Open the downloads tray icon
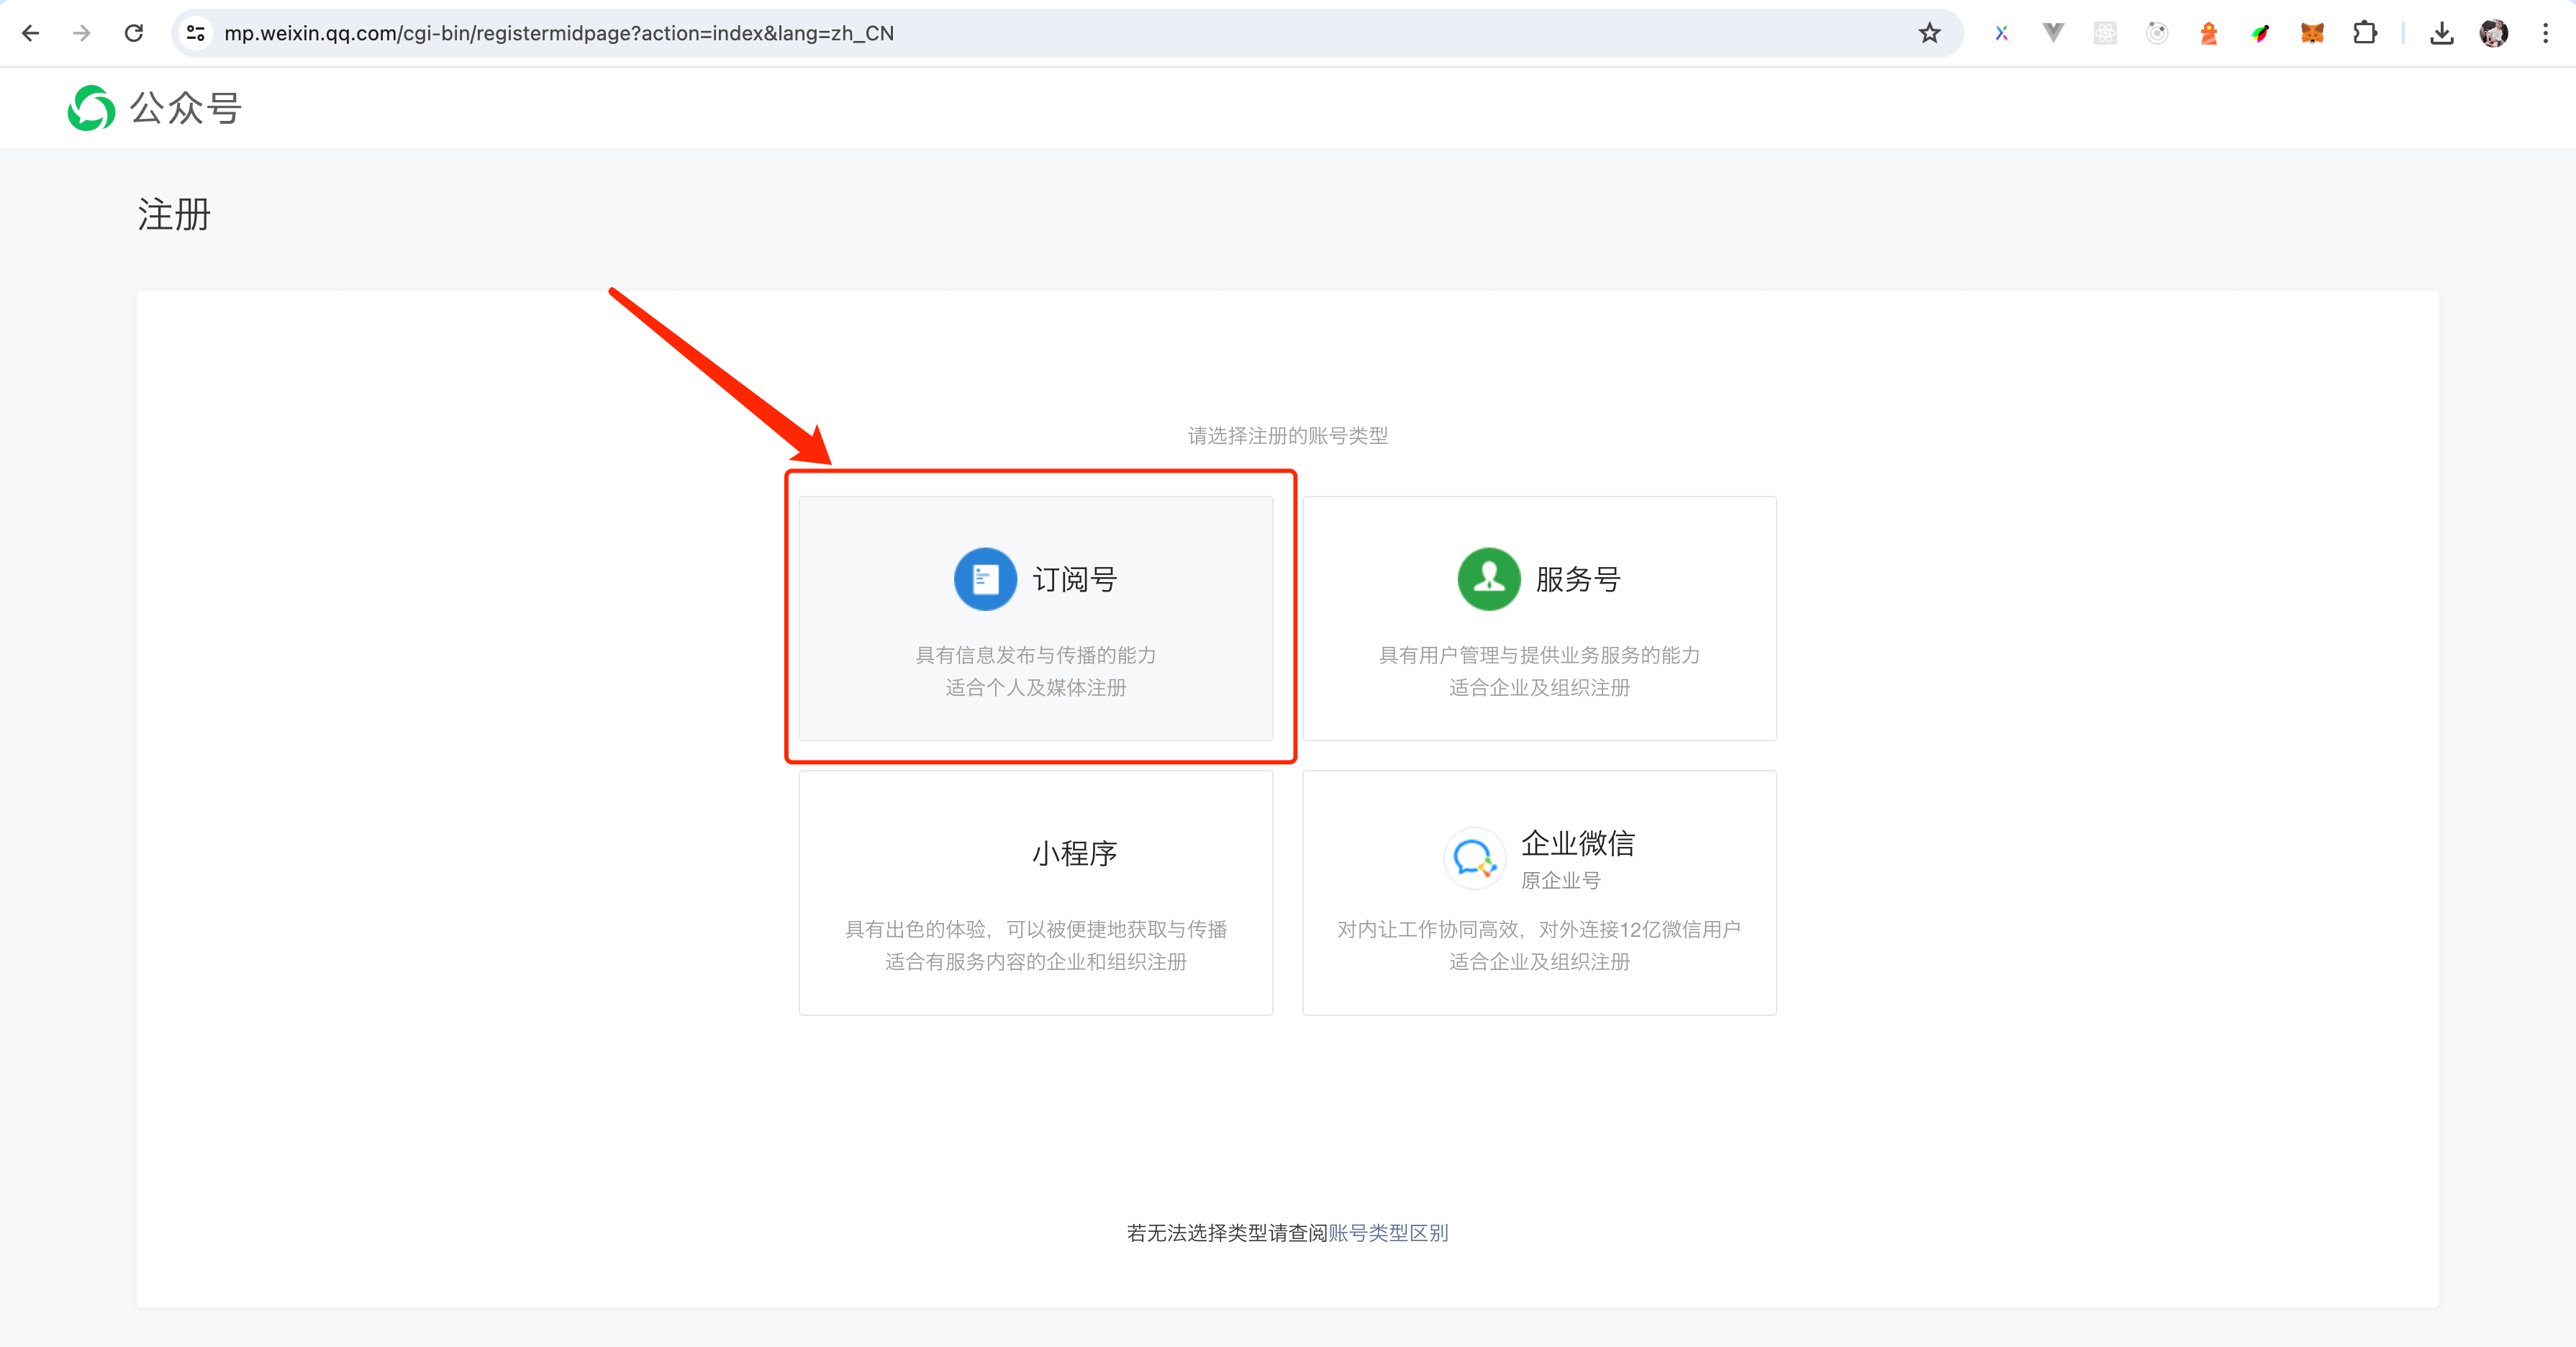This screenshot has width=2576, height=1347. click(2441, 33)
